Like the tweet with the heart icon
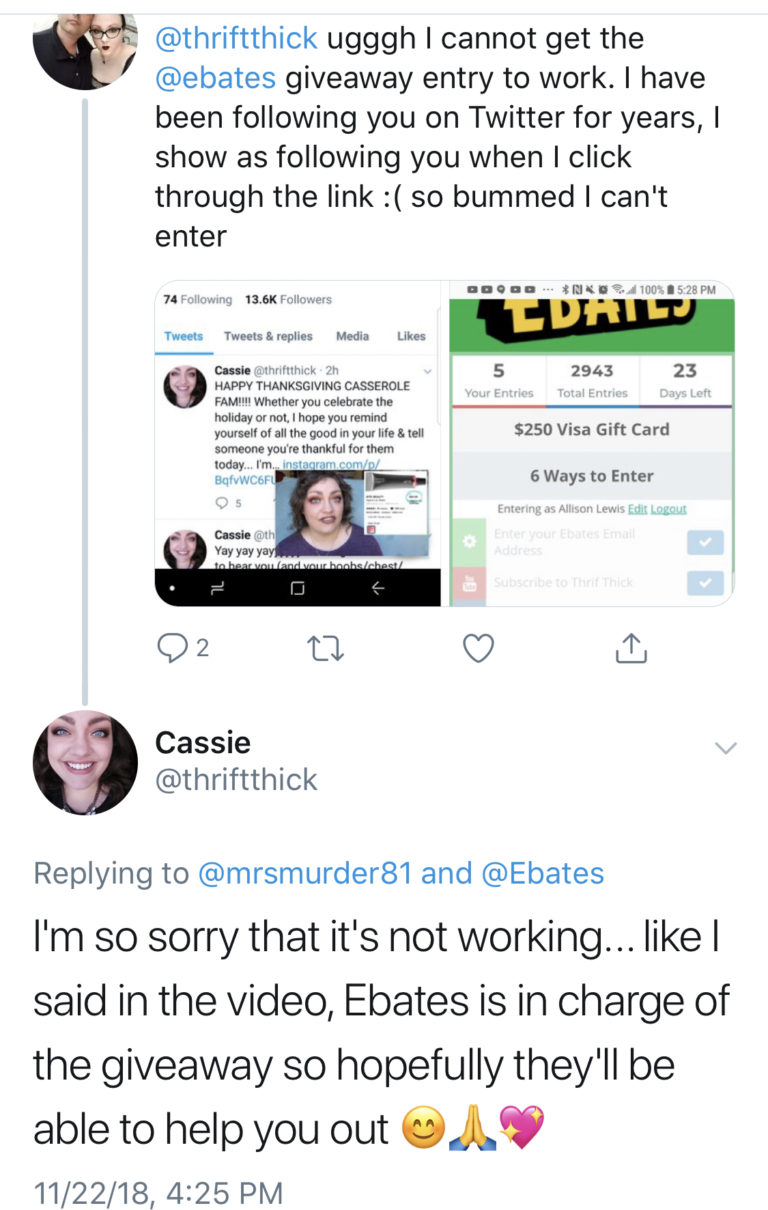The image size is (768, 1210). (480, 649)
